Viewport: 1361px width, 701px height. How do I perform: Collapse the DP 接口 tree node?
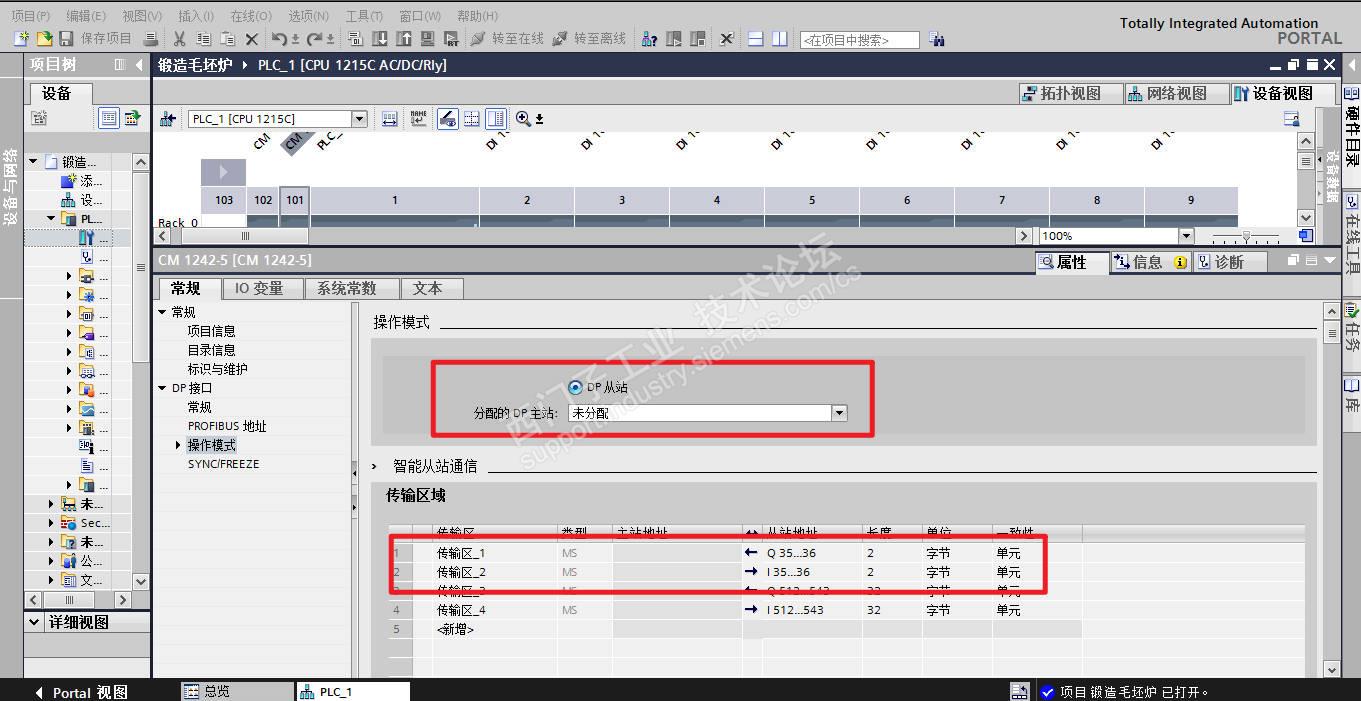[x=162, y=388]
